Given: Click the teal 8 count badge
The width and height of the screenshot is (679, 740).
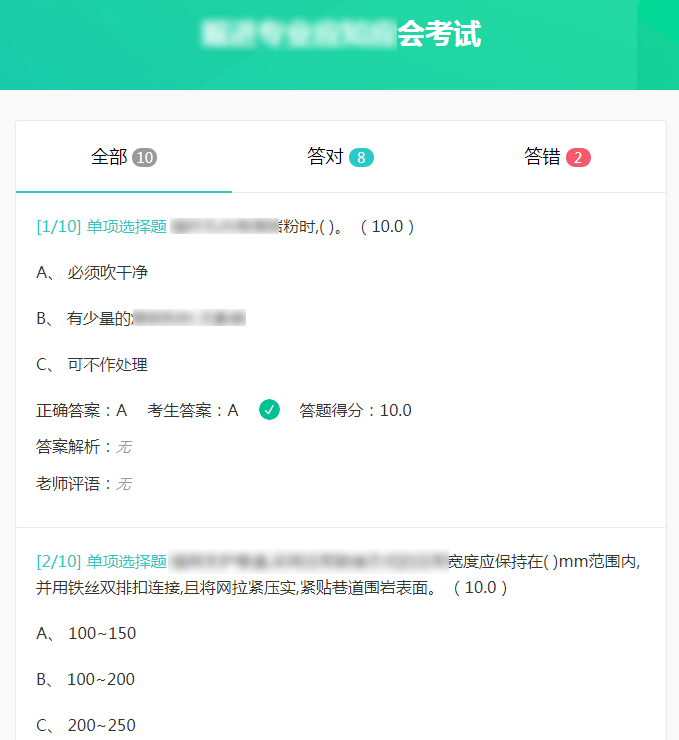Looking at the screenshot, I should [x=361, y=158].
